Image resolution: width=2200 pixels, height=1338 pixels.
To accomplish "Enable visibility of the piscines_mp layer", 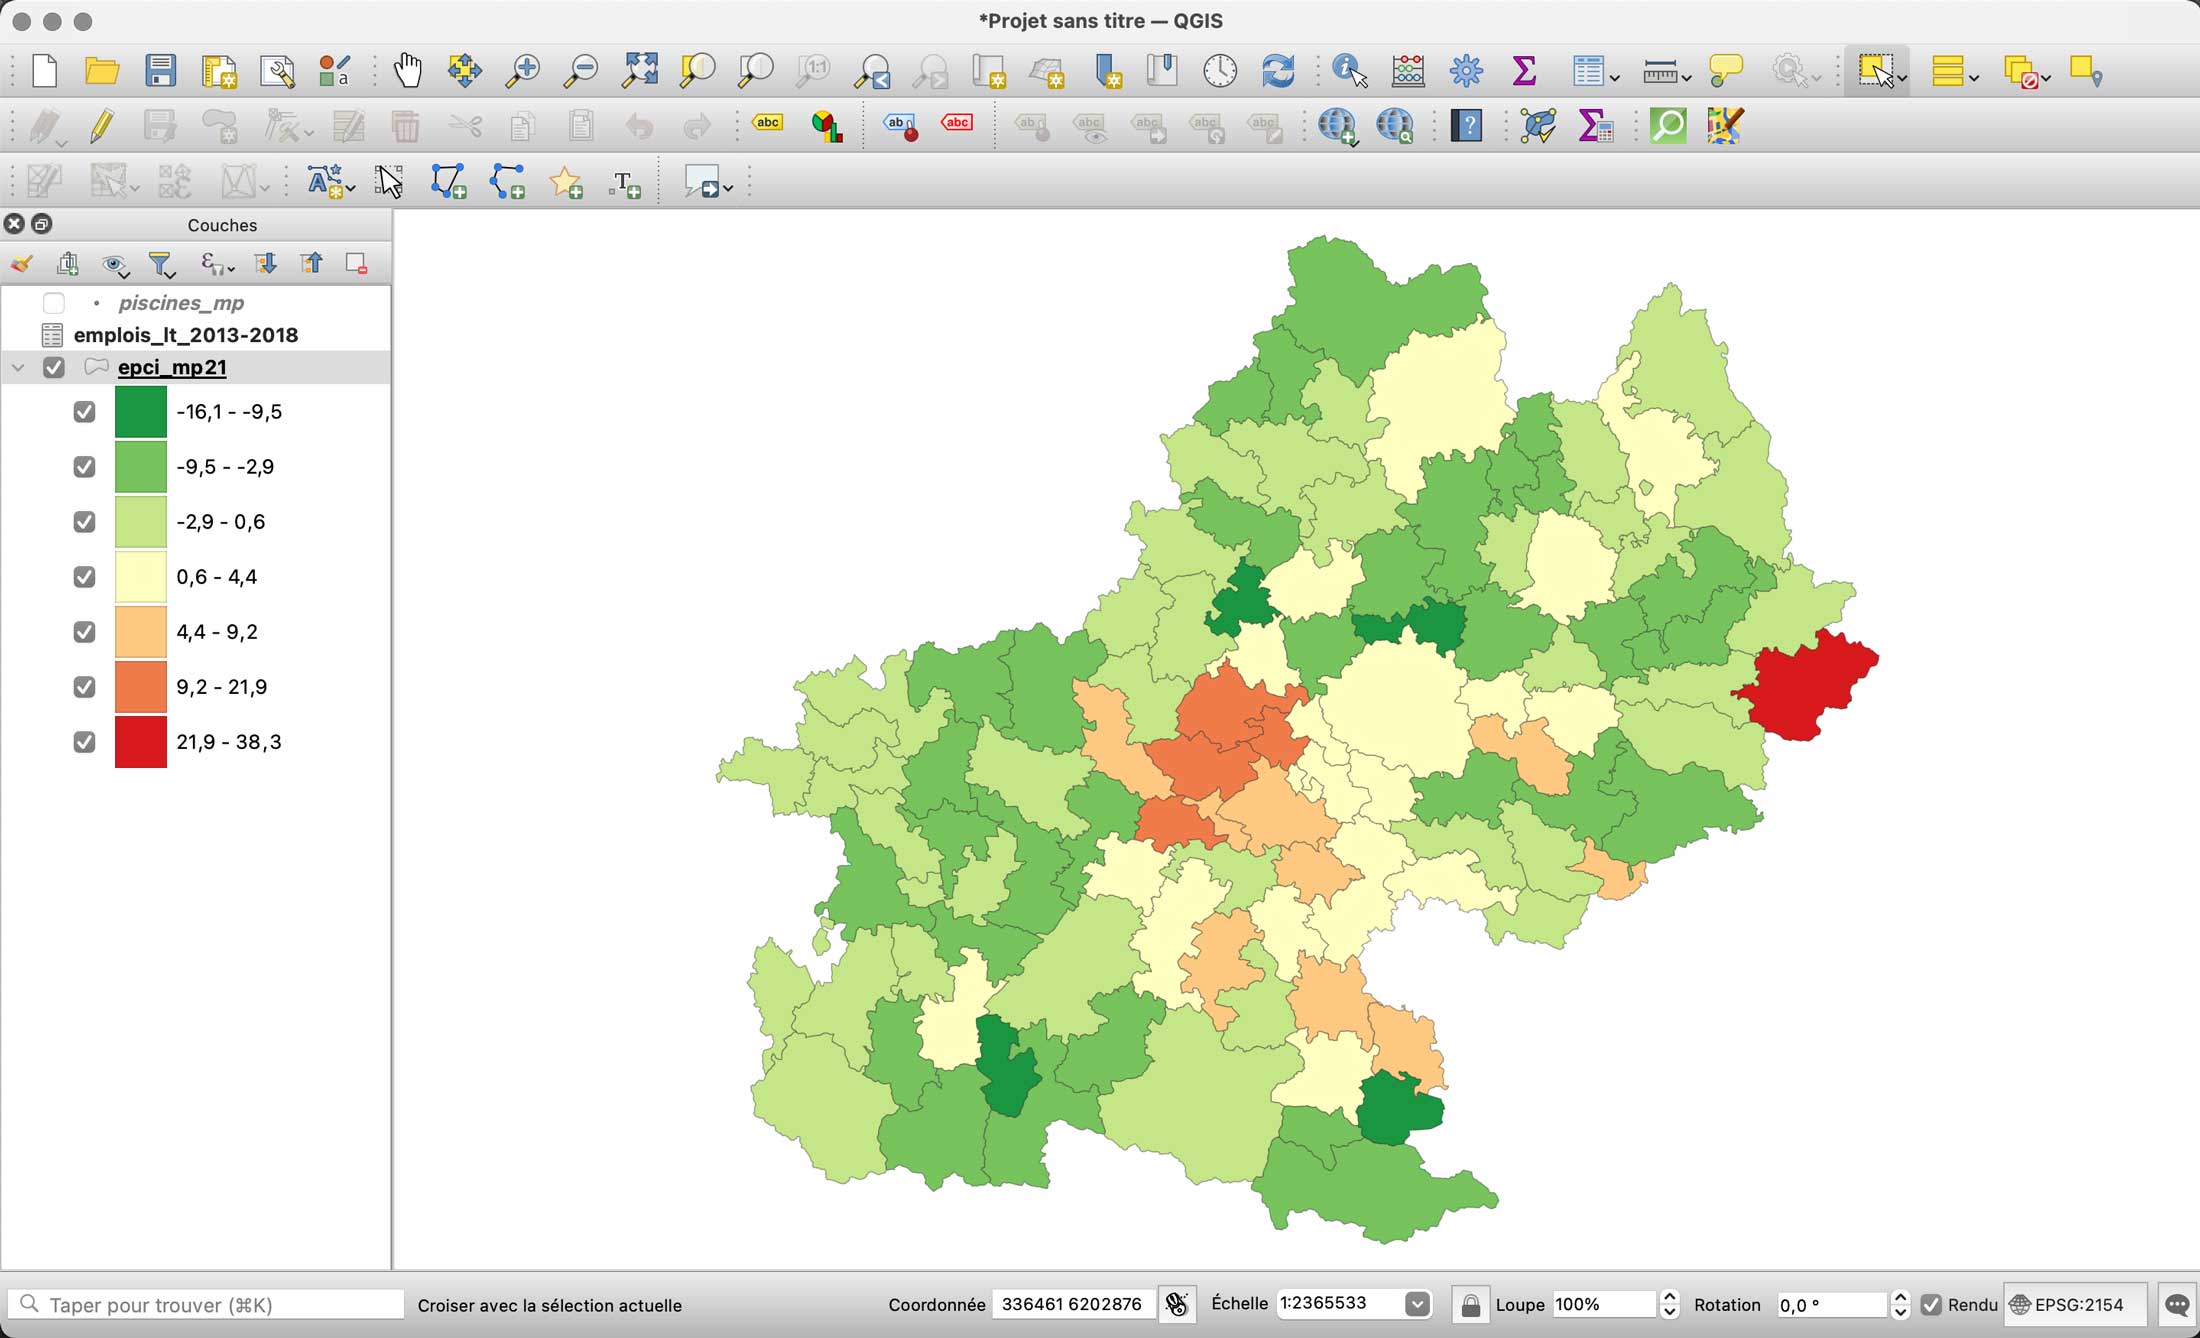I will [x=54, y=302].
